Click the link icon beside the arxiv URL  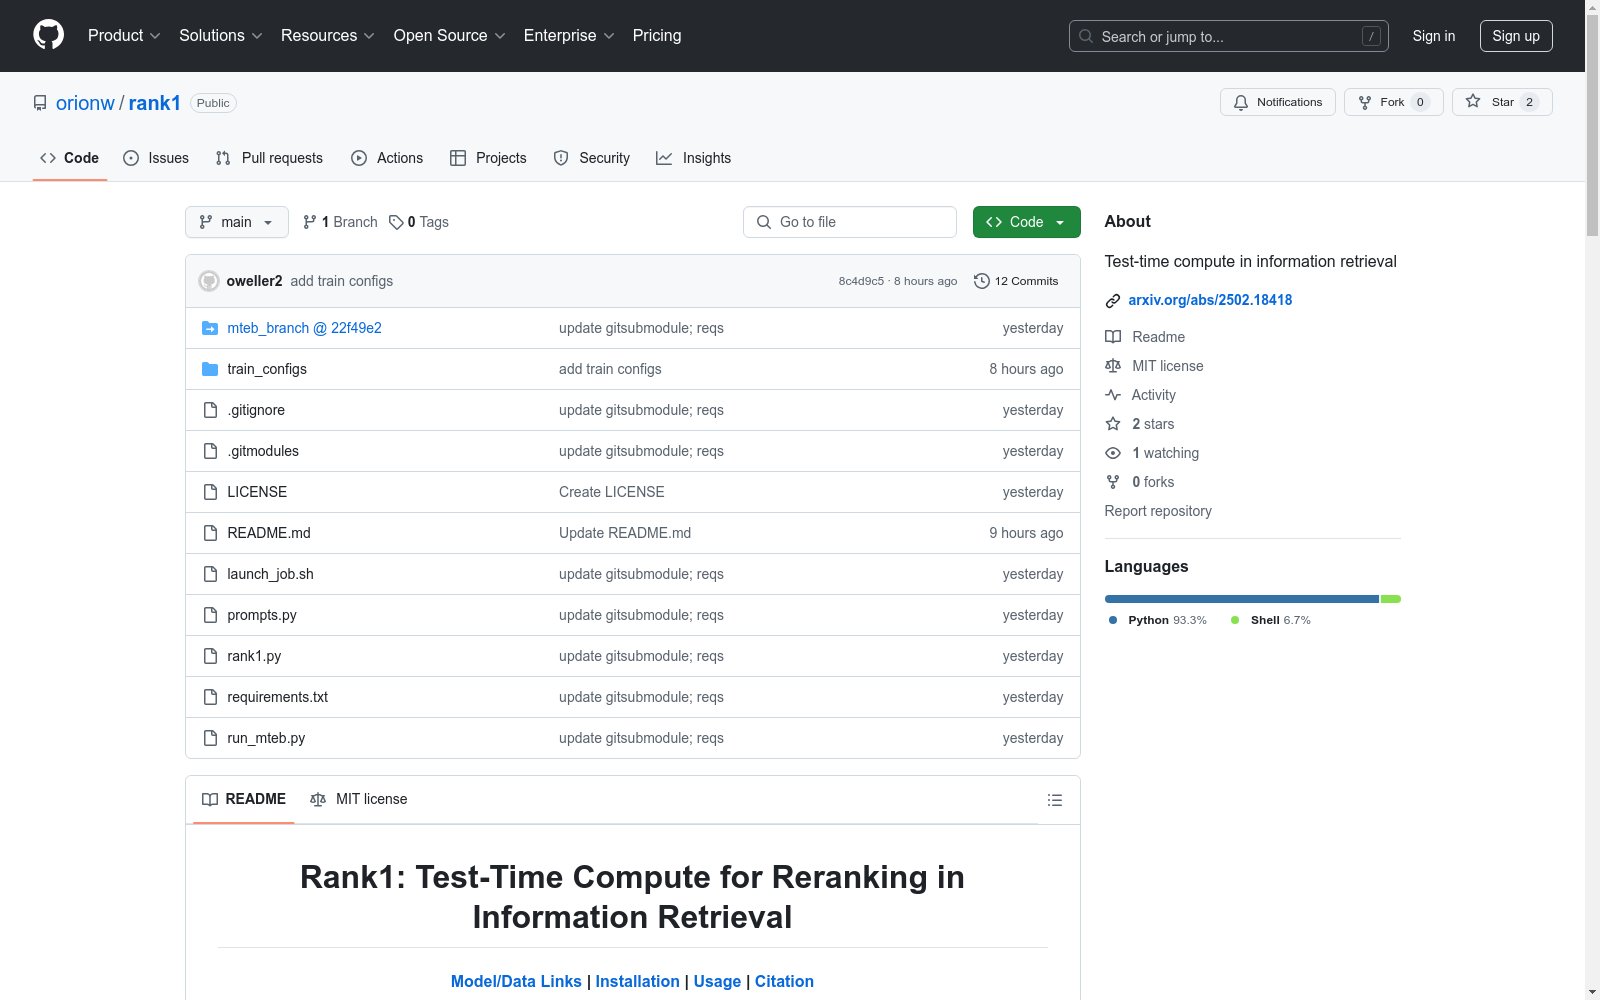click(1113, 301)
